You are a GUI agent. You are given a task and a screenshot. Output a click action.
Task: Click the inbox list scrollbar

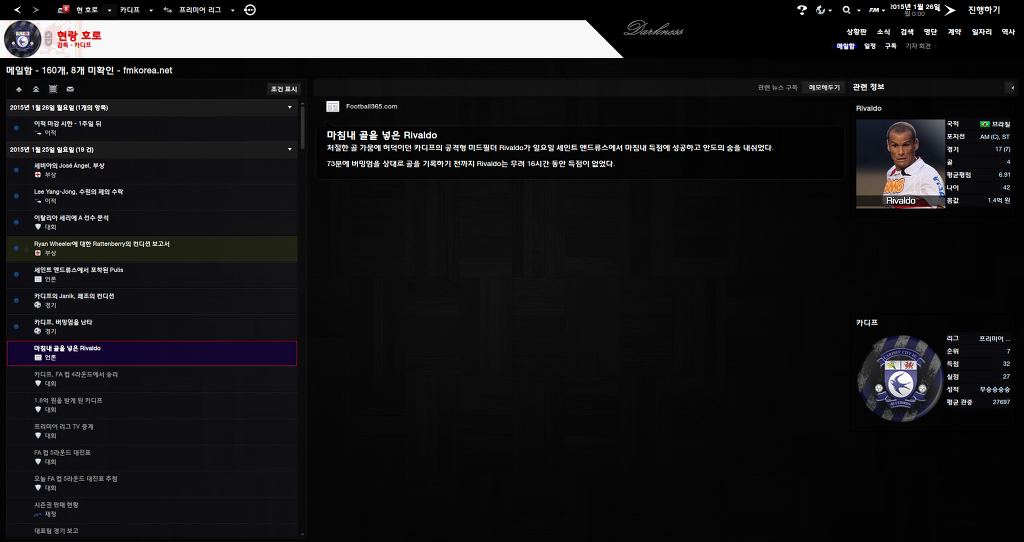[302, 127]
